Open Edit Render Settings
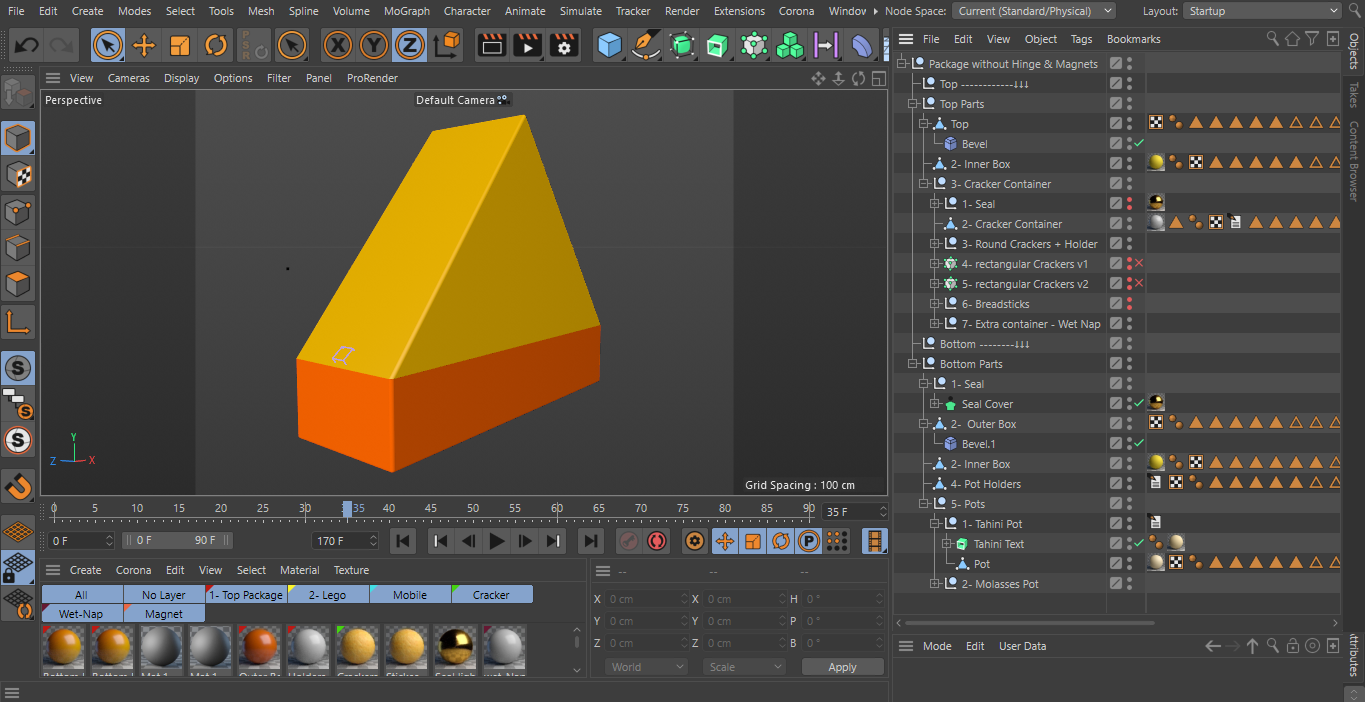1365x702 pixels. (564, 45)
